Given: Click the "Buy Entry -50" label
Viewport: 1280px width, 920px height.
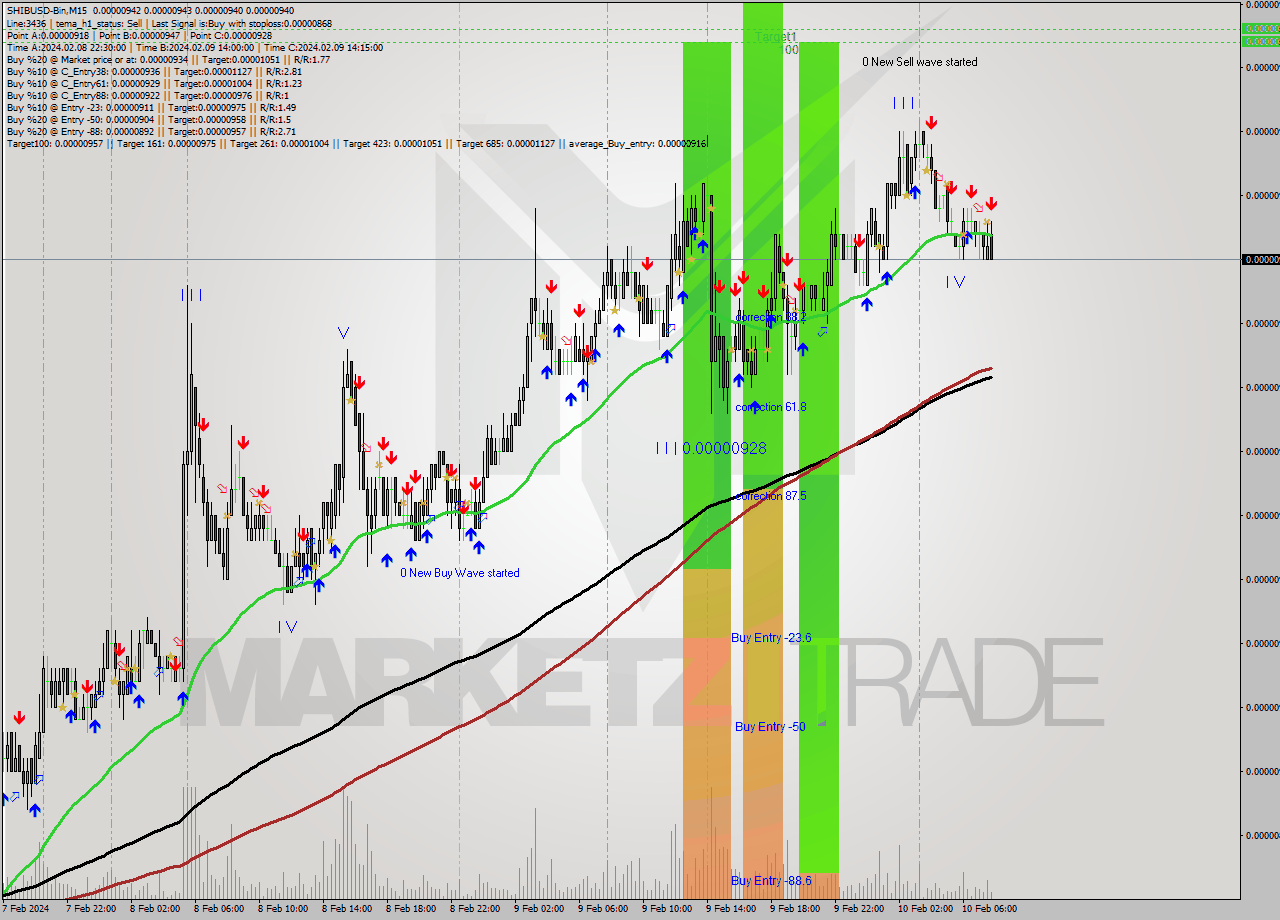Looking at the screenshot, I should tap(770, 727).
